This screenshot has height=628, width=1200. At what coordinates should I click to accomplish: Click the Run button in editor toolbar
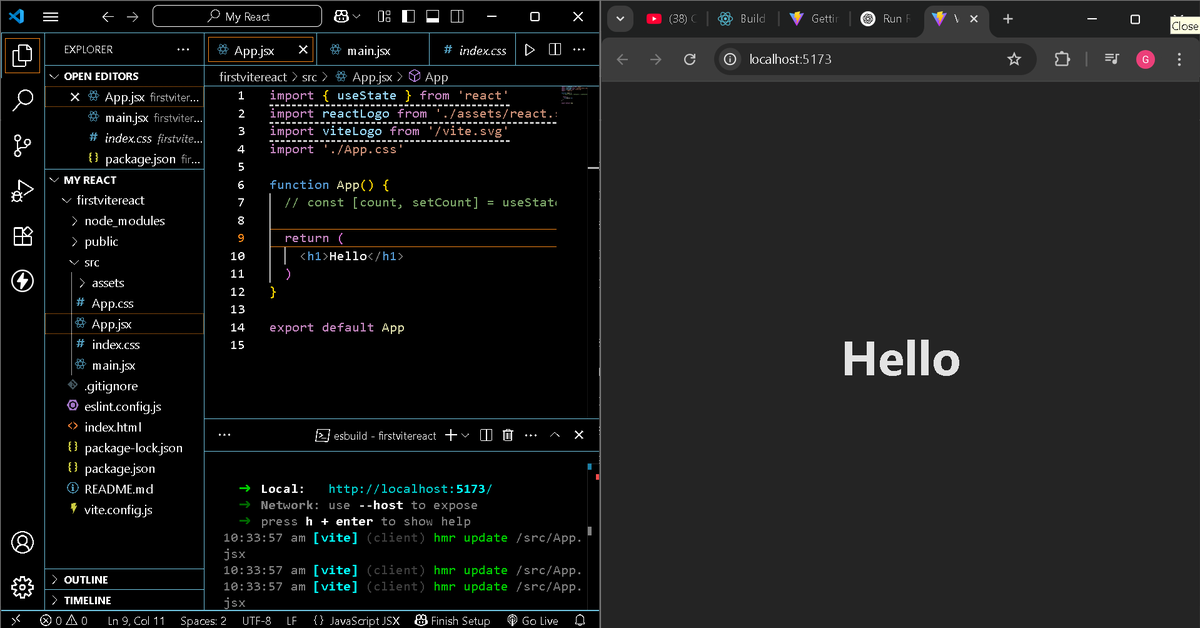point(530,50)
